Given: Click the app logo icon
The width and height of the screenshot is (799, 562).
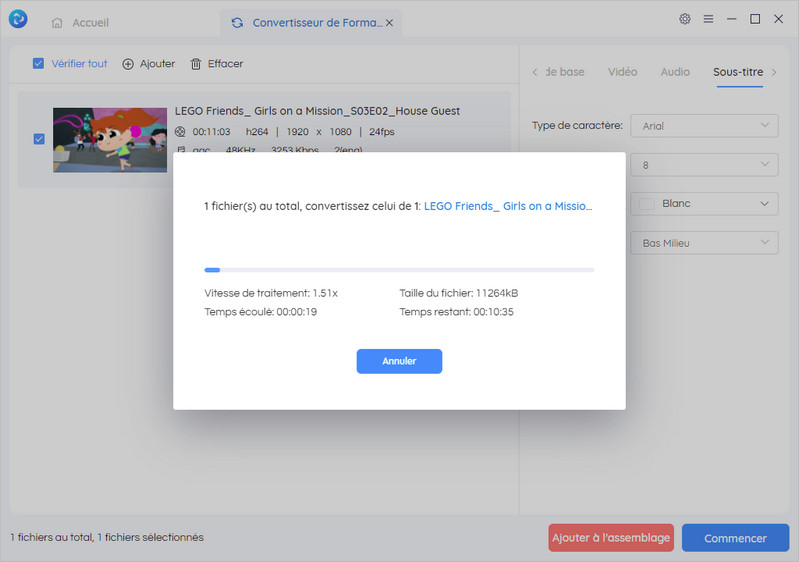Looking at the screenshot, I should 17,20.
